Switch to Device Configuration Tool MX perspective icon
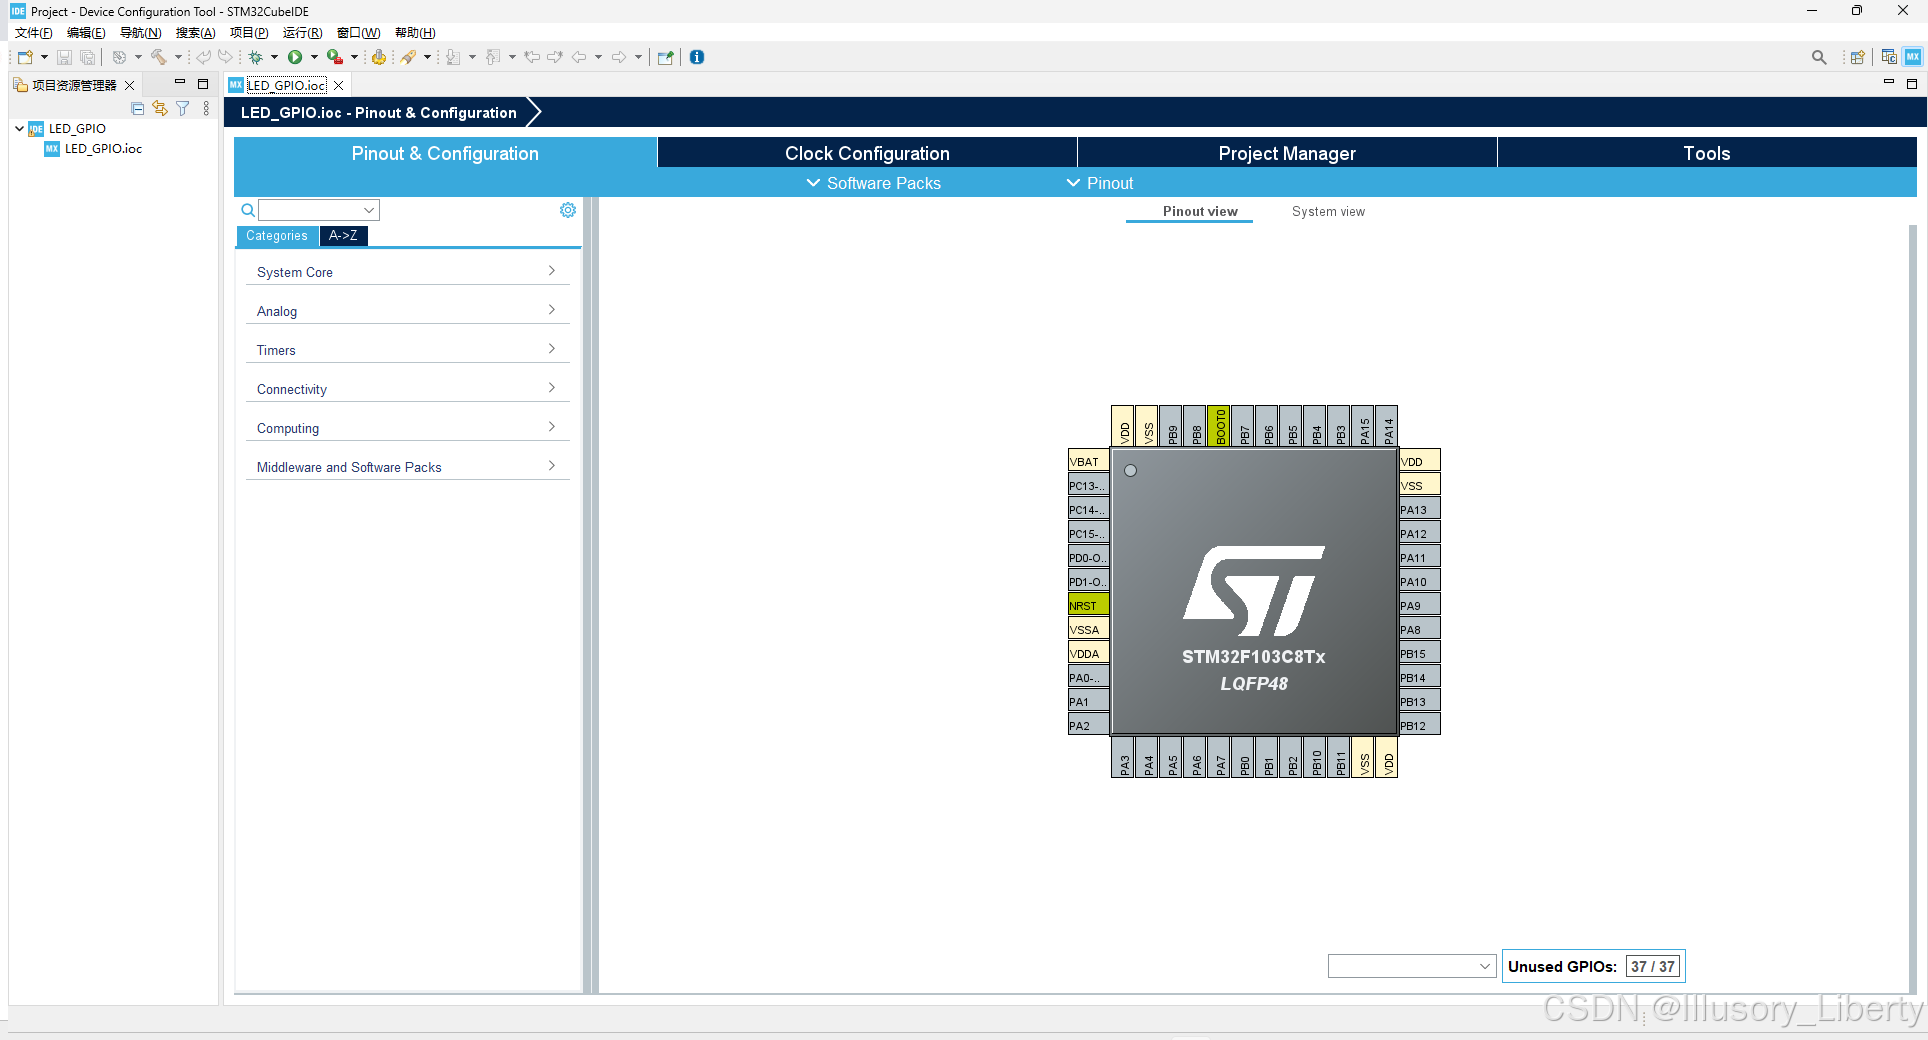 1912,57
